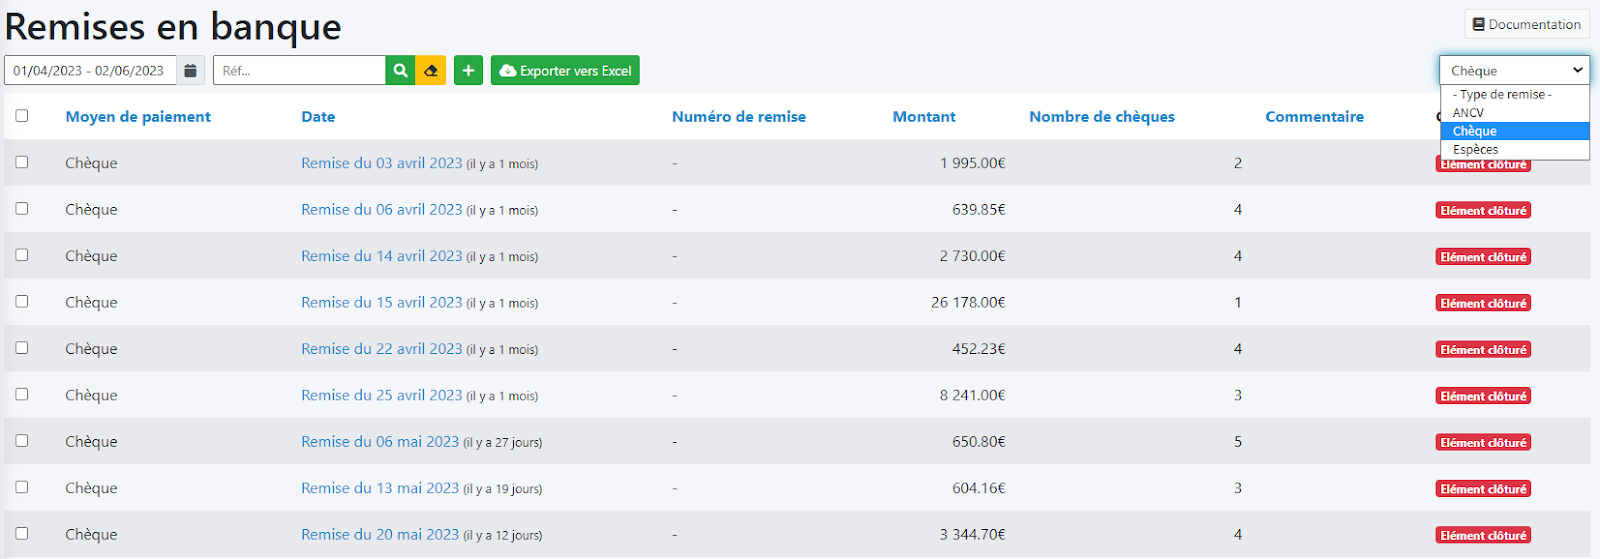This screenshot has width=1600, height=559.
Task: Export the list with Exporter vers Excel
Action: click(565, 71)
